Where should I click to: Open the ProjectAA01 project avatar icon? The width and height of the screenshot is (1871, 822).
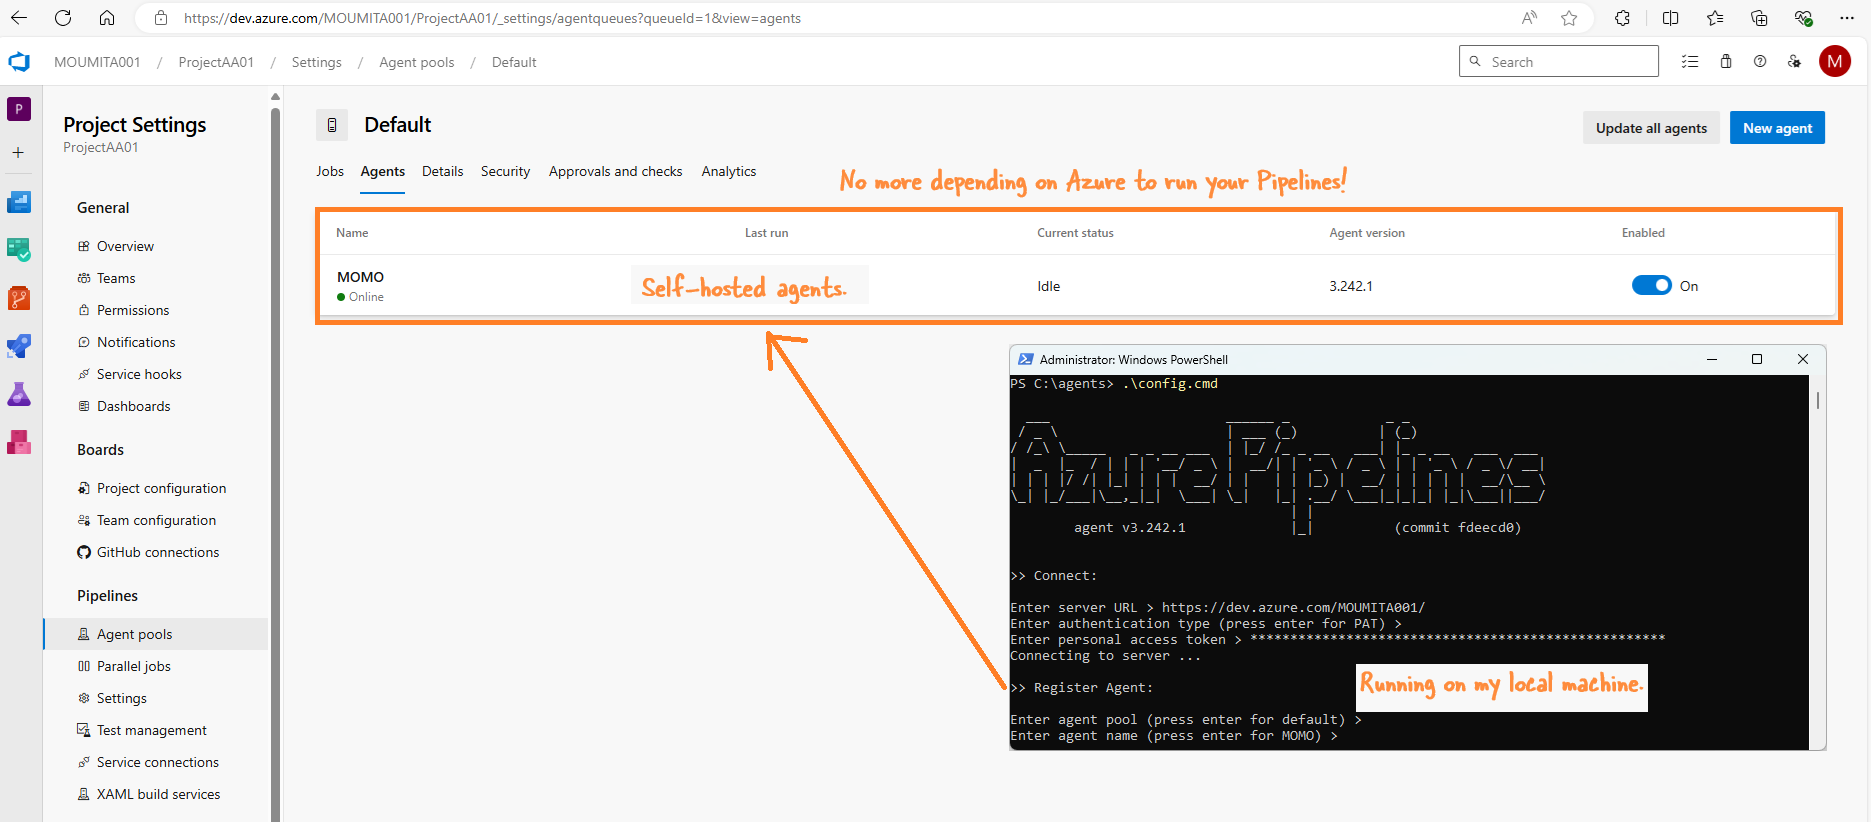pyautogui.click(x=19, y=109)
